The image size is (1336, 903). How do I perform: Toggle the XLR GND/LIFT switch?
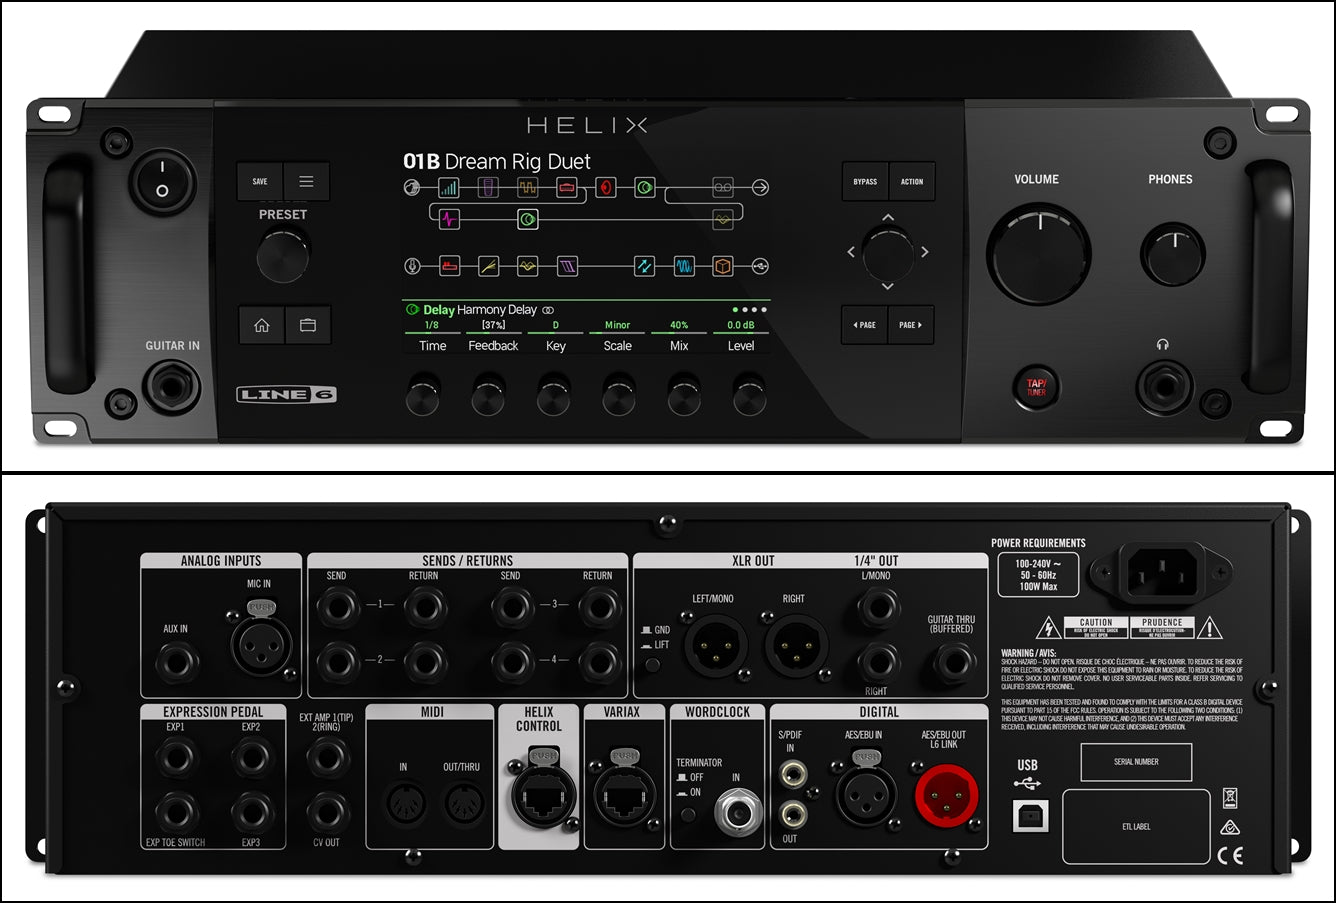[652, 661]
